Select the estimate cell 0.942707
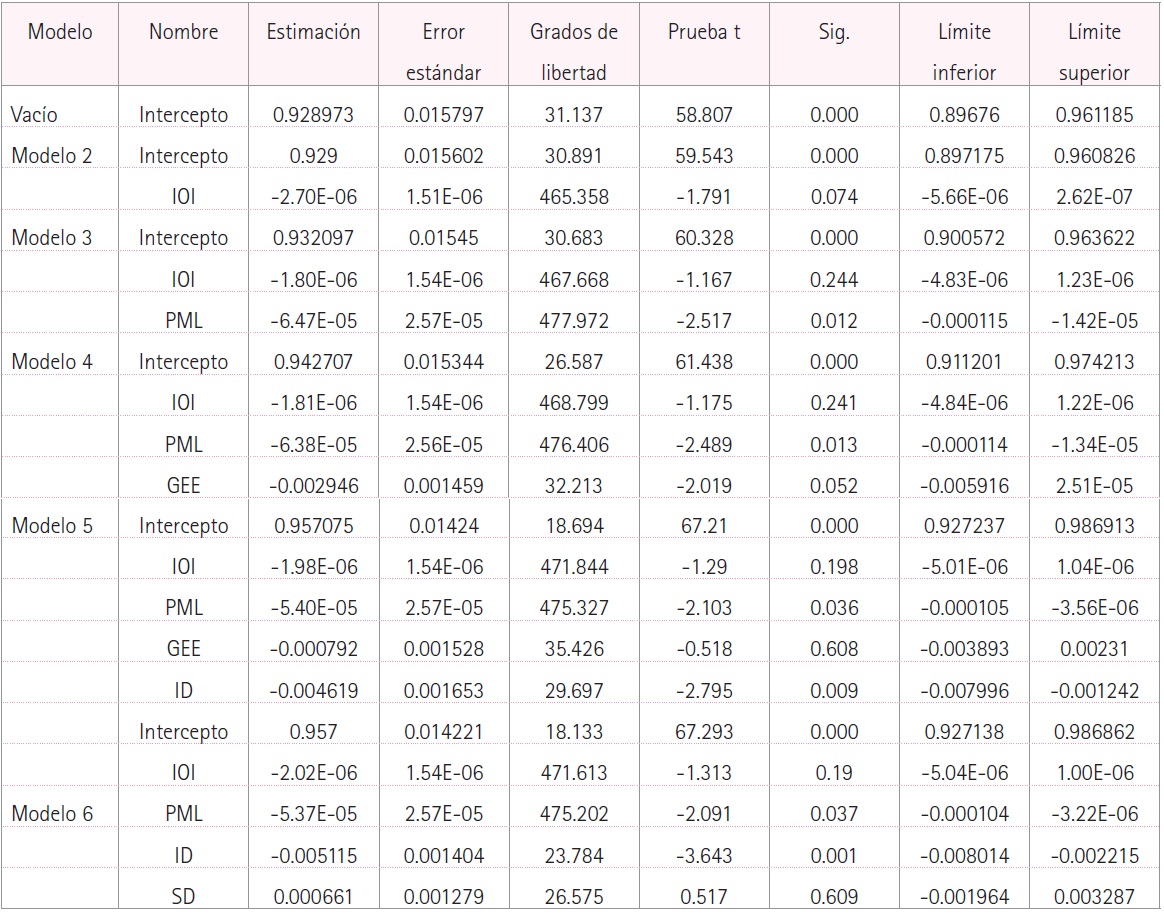The height and width of the screenshot is (914, 1164). tap(313, 362)
